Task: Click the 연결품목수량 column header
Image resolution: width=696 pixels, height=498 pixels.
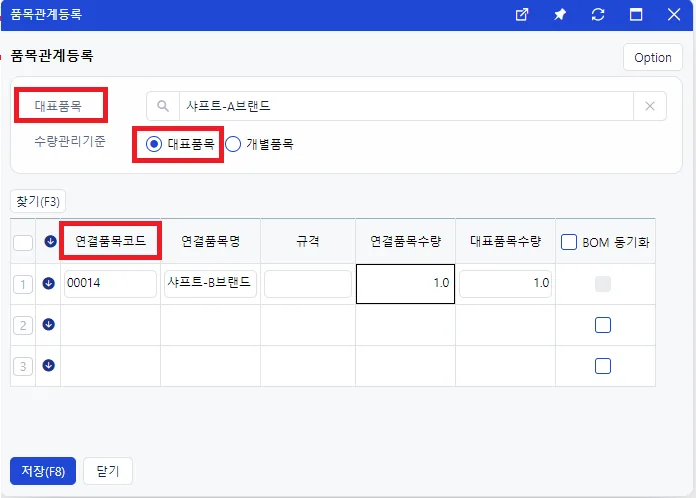Action: (x=405, y=241)
